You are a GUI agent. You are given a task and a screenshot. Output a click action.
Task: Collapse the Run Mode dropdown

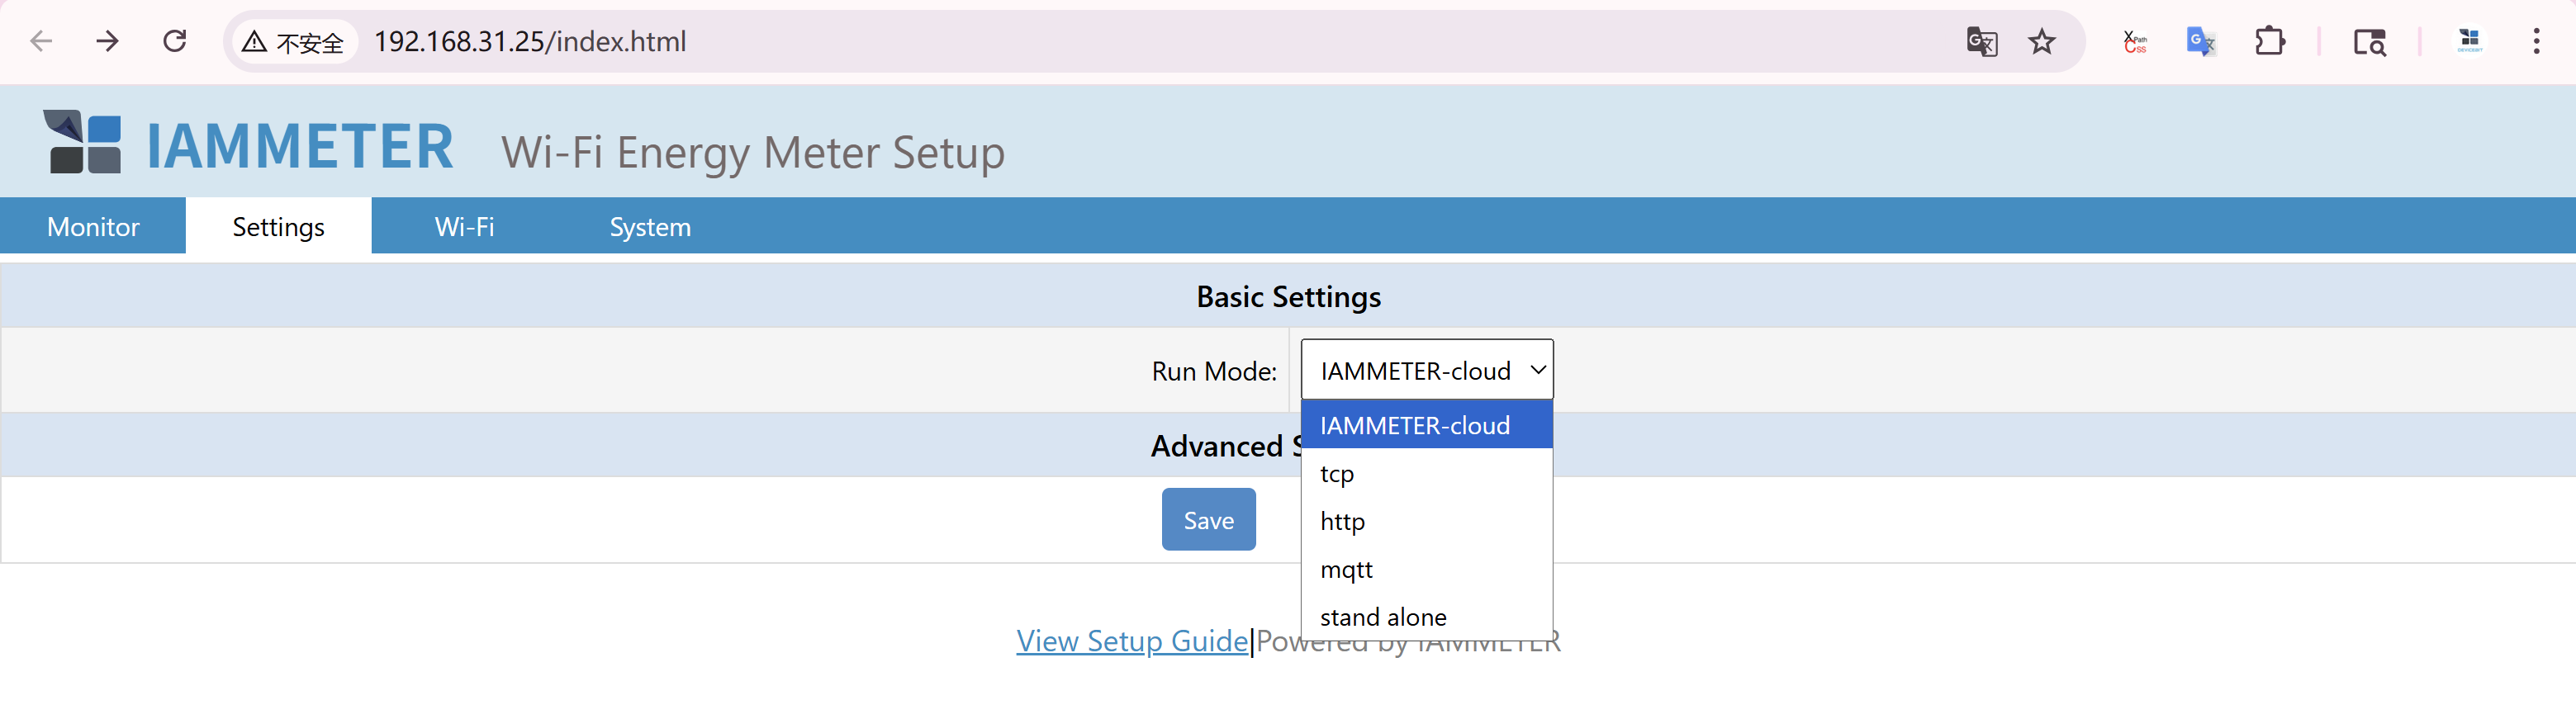1426,370
